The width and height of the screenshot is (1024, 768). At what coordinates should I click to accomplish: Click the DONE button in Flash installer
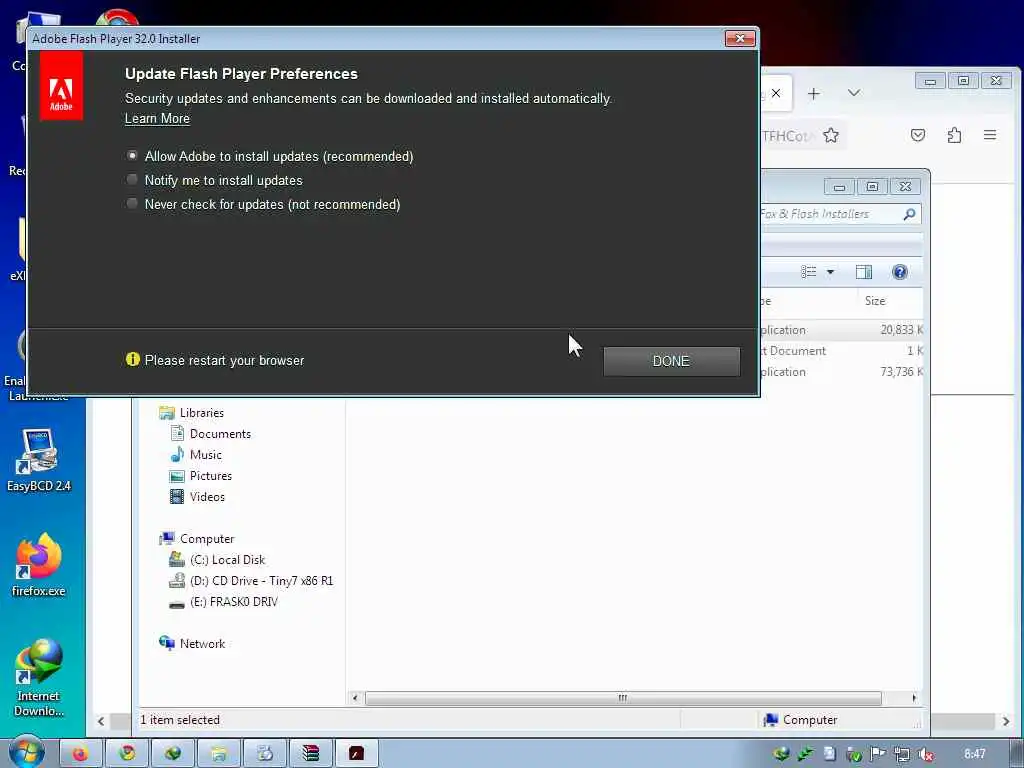[671, 361]
